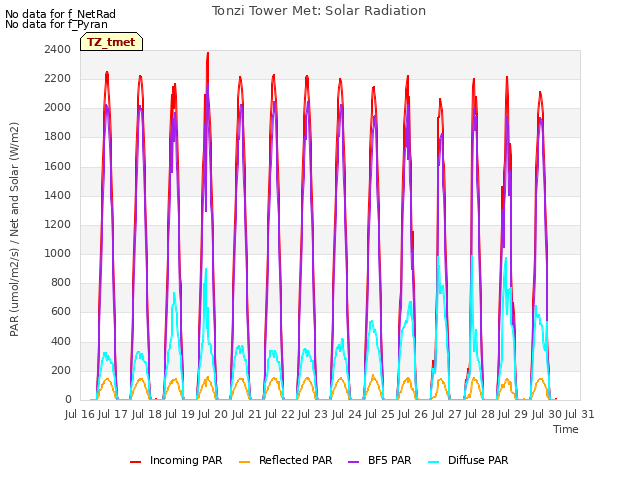
Task: Click the Jul 30 x-axis tick label
Action: [547, 414]
